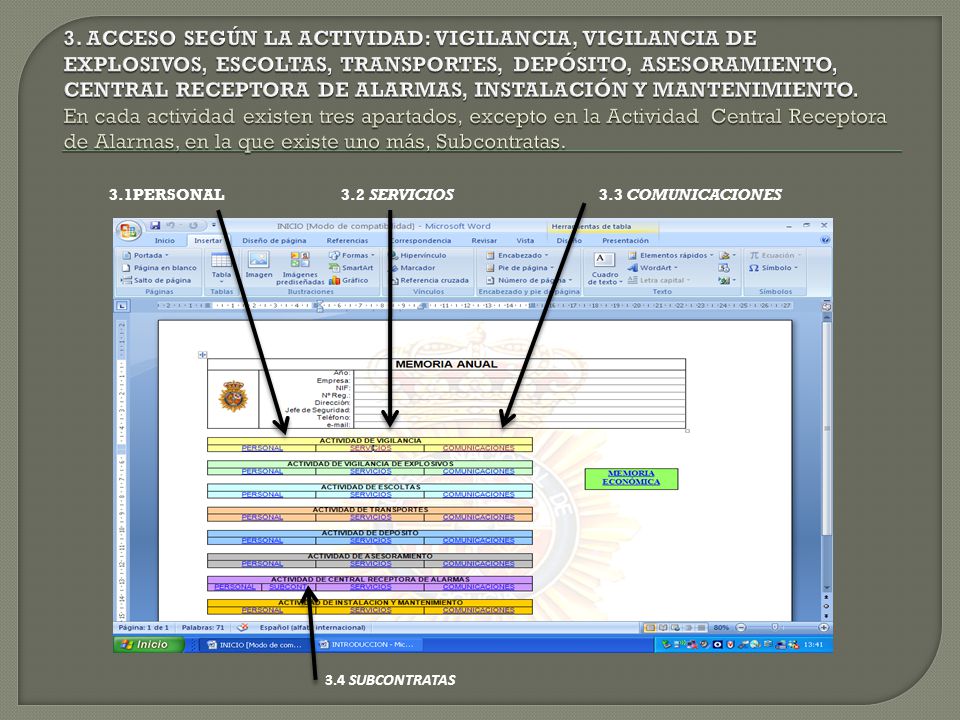Click the proofing errors icon in status bar

tap(242, 628)
